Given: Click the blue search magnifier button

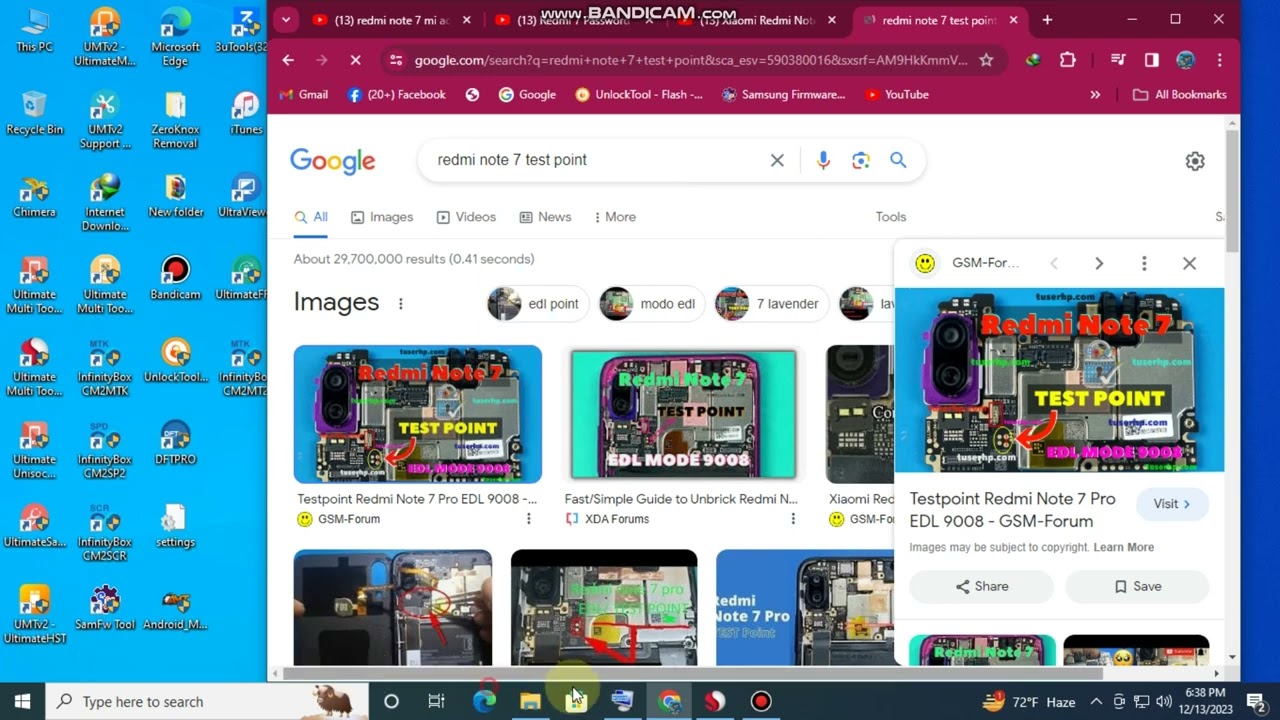Looking at the screenshot, I should 898,160.
